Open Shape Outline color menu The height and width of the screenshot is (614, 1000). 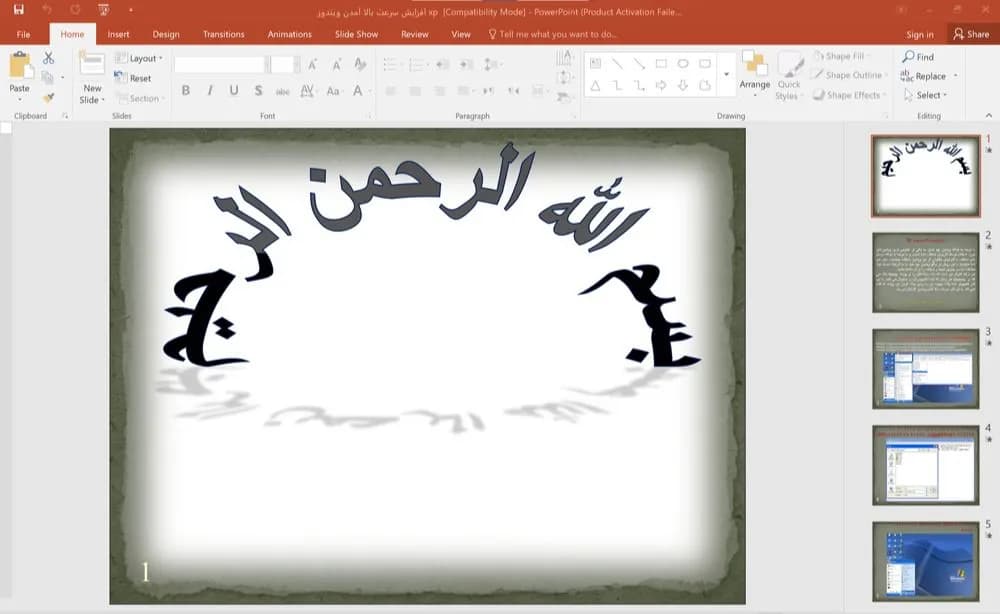click(850, 75)
